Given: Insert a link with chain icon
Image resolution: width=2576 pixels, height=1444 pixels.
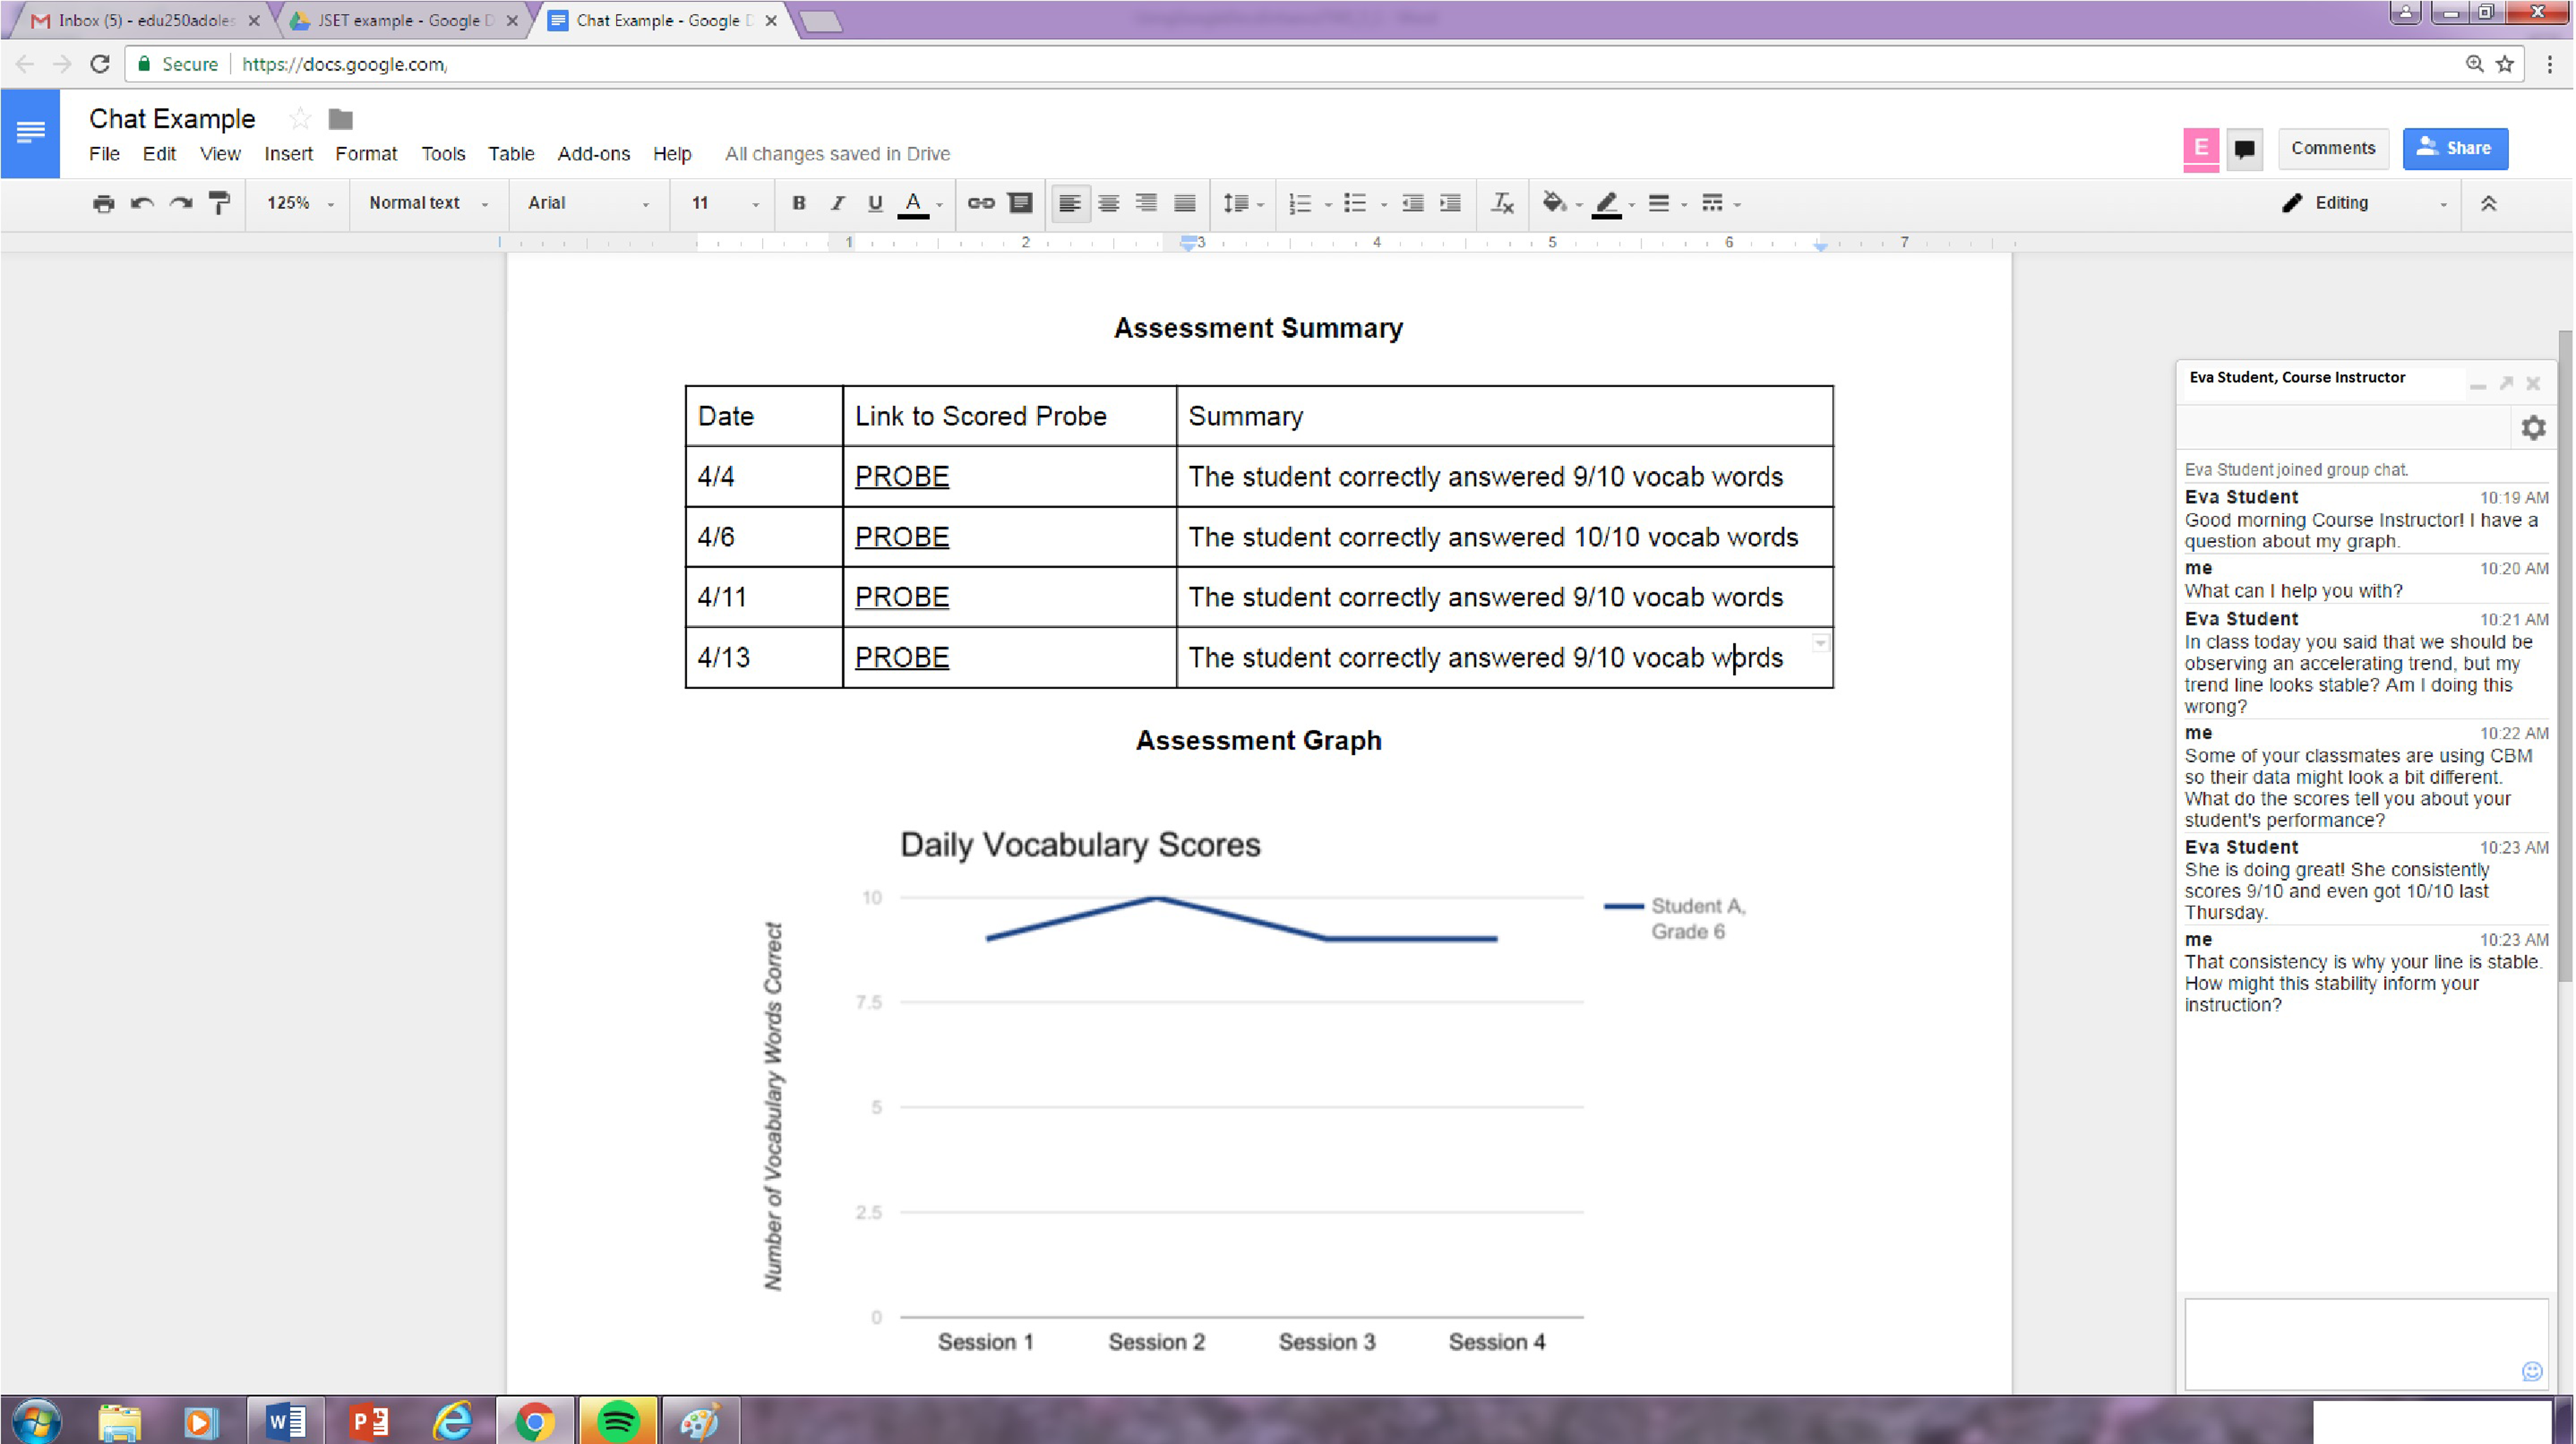Looking at the screenshot, I should (x=981, y=203).
